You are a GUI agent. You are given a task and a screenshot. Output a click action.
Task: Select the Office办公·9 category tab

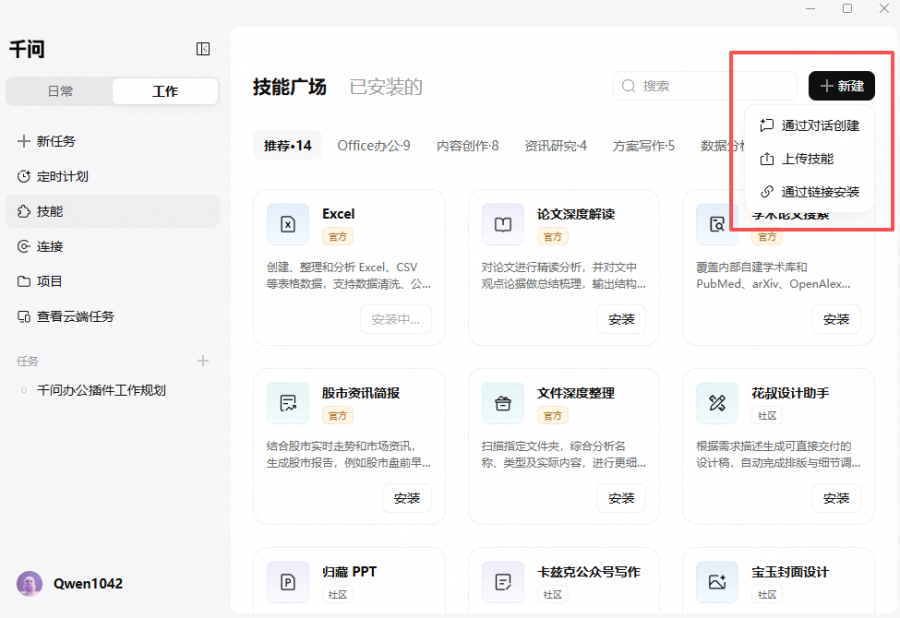[x=374, y=146]
